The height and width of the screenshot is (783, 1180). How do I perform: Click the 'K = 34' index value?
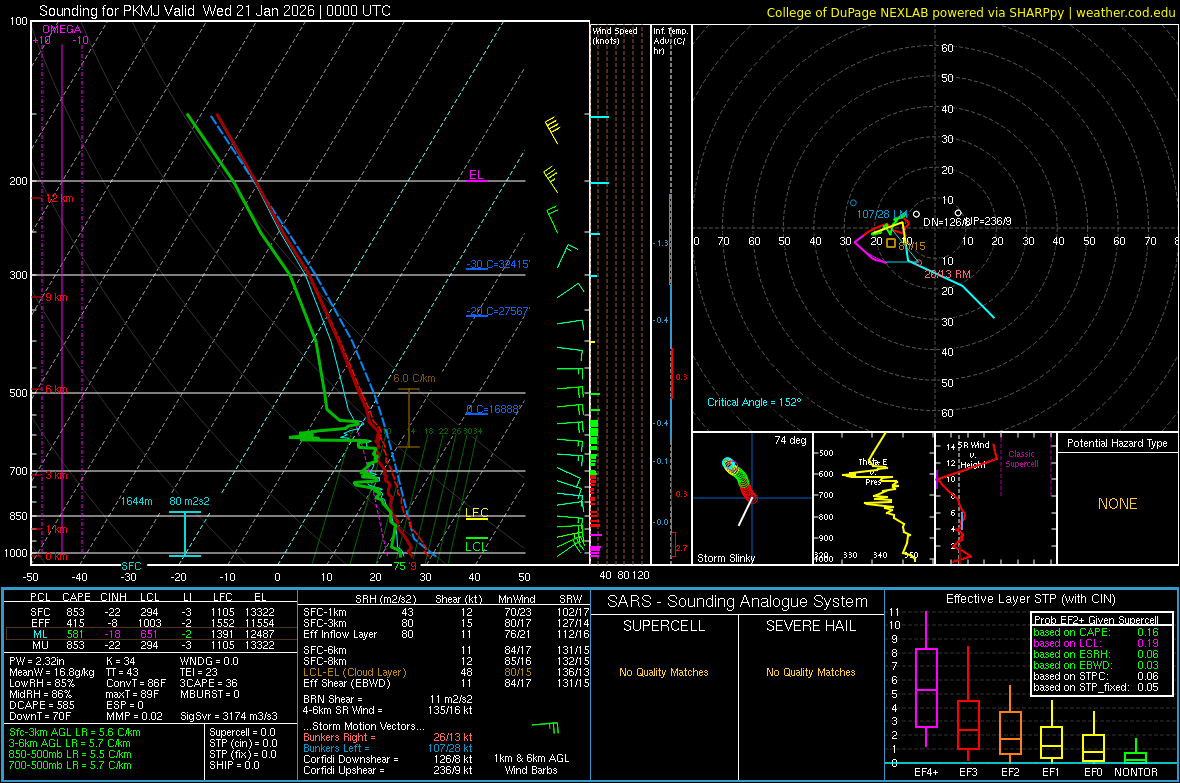tap(120, 661)
